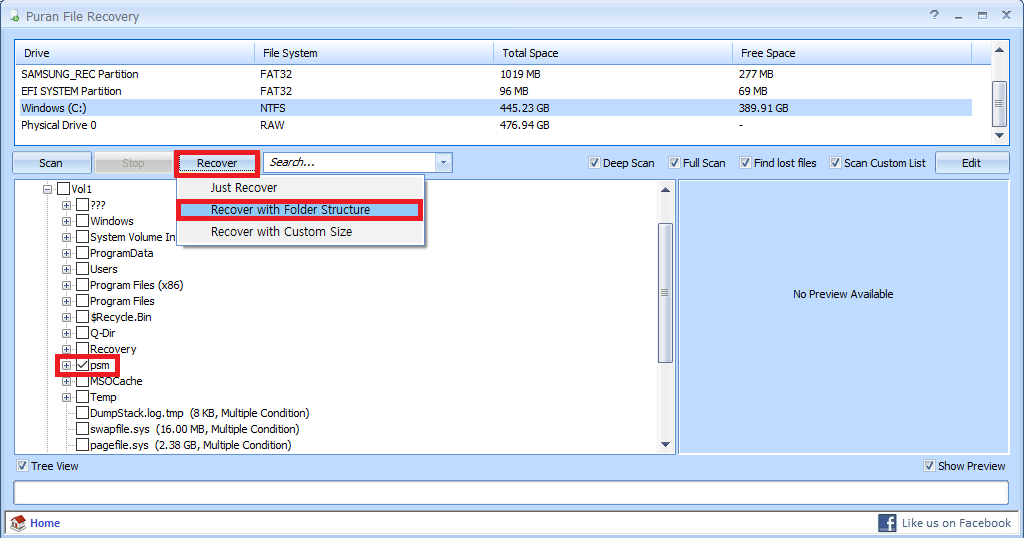Expand the ProgramData folder node
This screenshot has width=1024, height=538.
(67, 253)
